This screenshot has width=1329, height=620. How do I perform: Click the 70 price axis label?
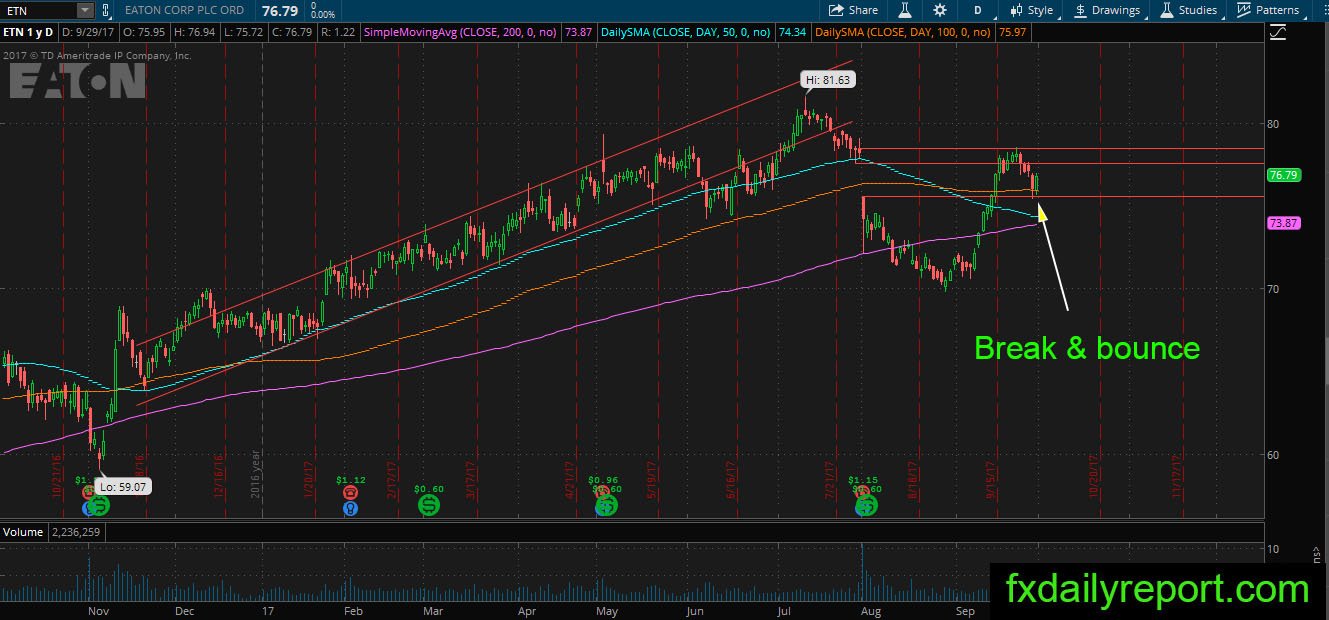point(1273,289)
